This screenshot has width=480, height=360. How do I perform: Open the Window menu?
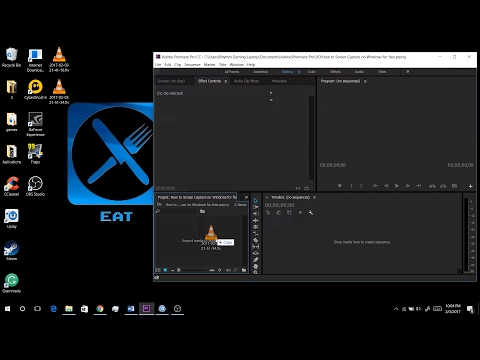point(237,65)
